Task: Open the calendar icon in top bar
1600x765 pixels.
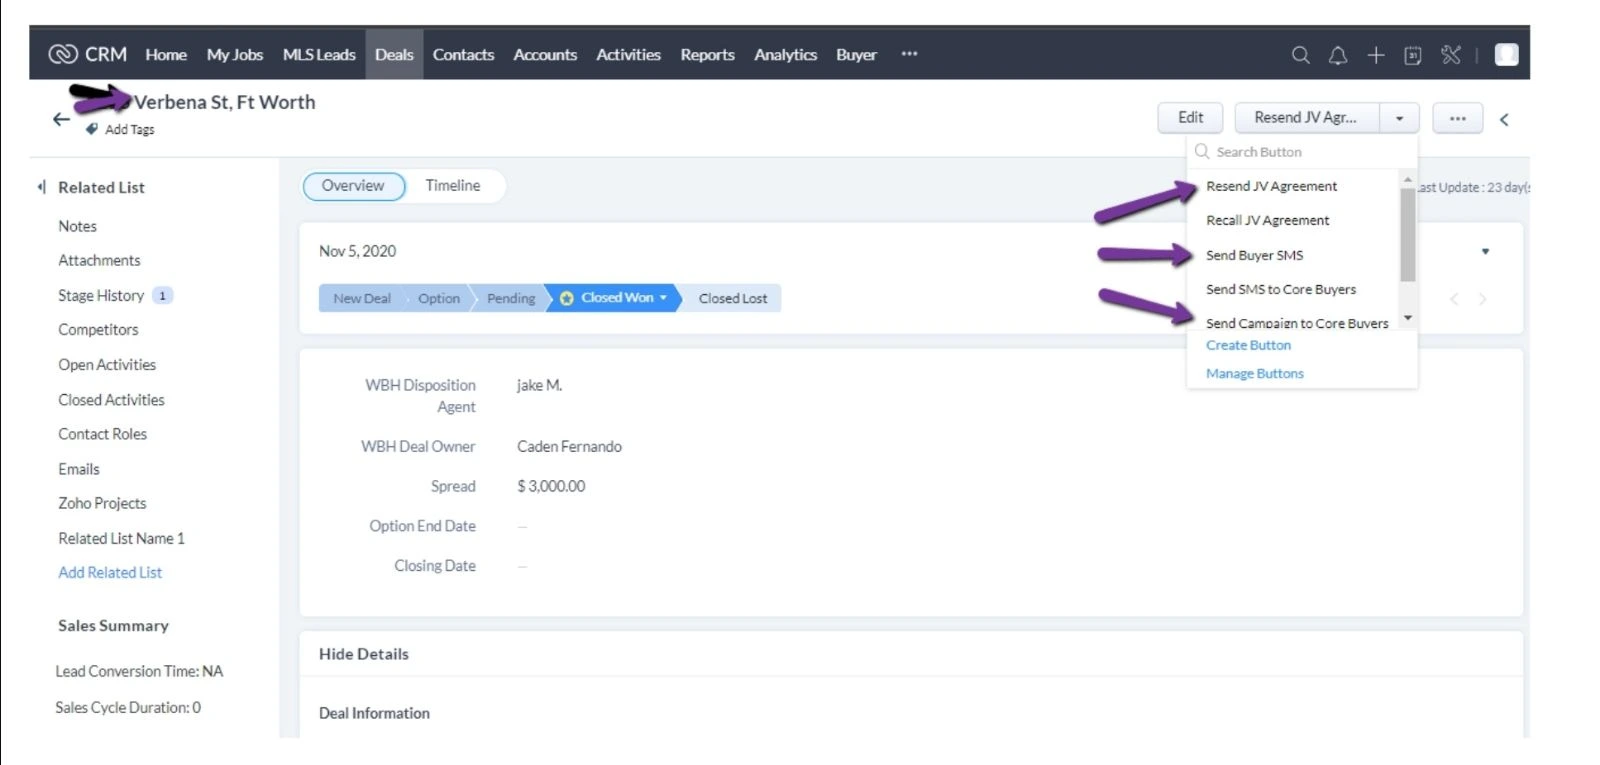Action: click(1413, 55)
